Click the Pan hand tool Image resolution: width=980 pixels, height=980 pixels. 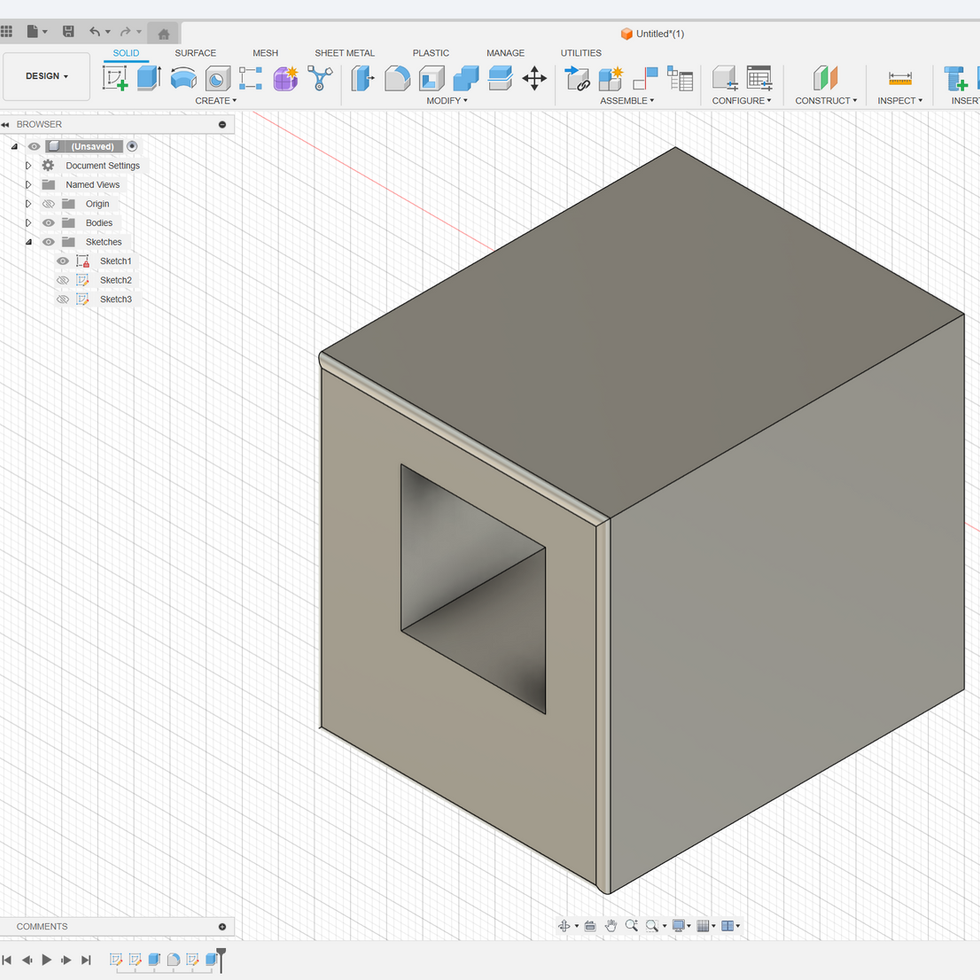point(610,926)
